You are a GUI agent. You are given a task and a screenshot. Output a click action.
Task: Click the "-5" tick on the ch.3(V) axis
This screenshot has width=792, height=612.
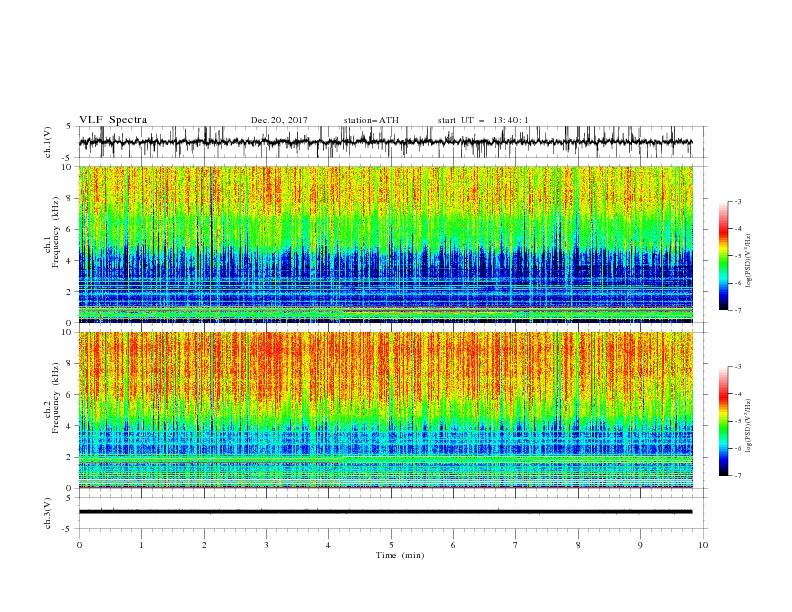pos(68,529)
